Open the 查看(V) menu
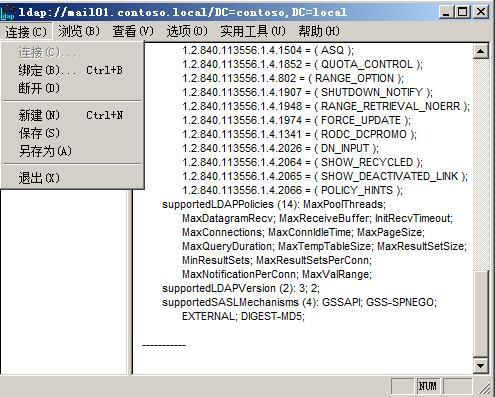 (x=133, y=32)
